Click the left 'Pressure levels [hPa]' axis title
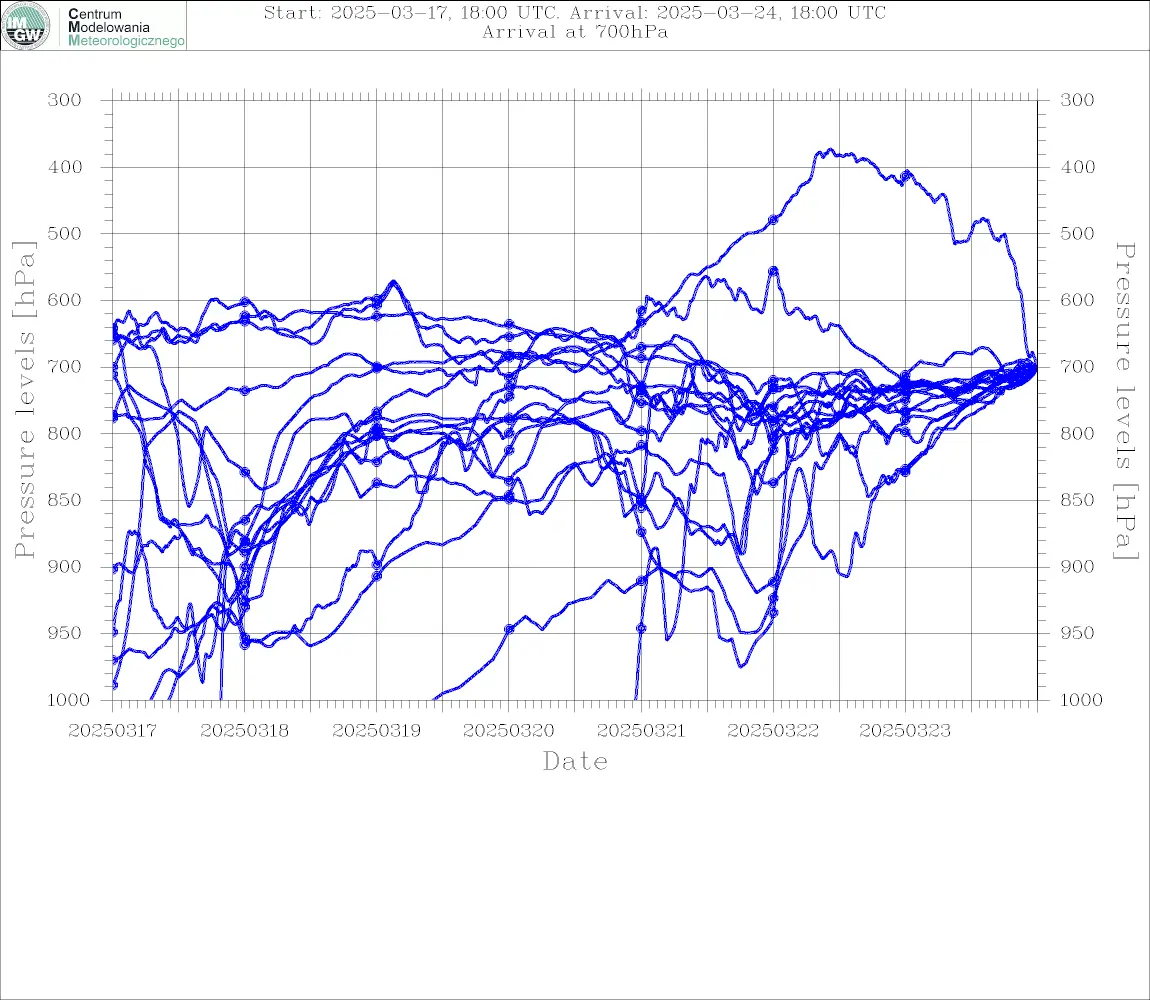The height and width of the screenshot is (1000, 1150). pyautogui.click(x=24, y=400)
